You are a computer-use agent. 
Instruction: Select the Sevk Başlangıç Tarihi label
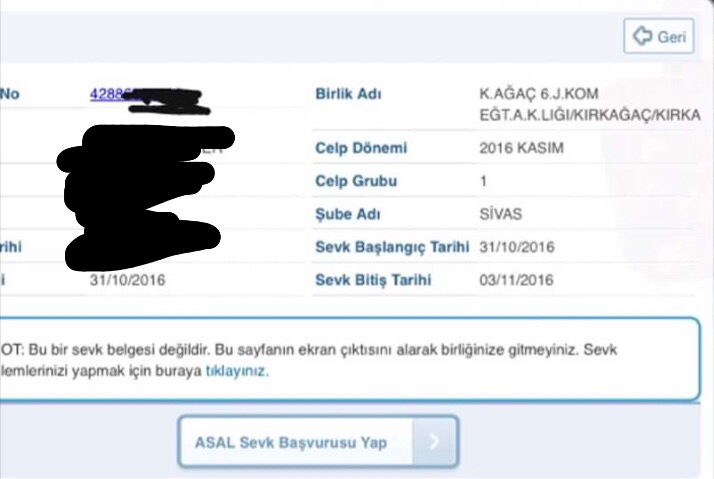[x=392, y=247]
